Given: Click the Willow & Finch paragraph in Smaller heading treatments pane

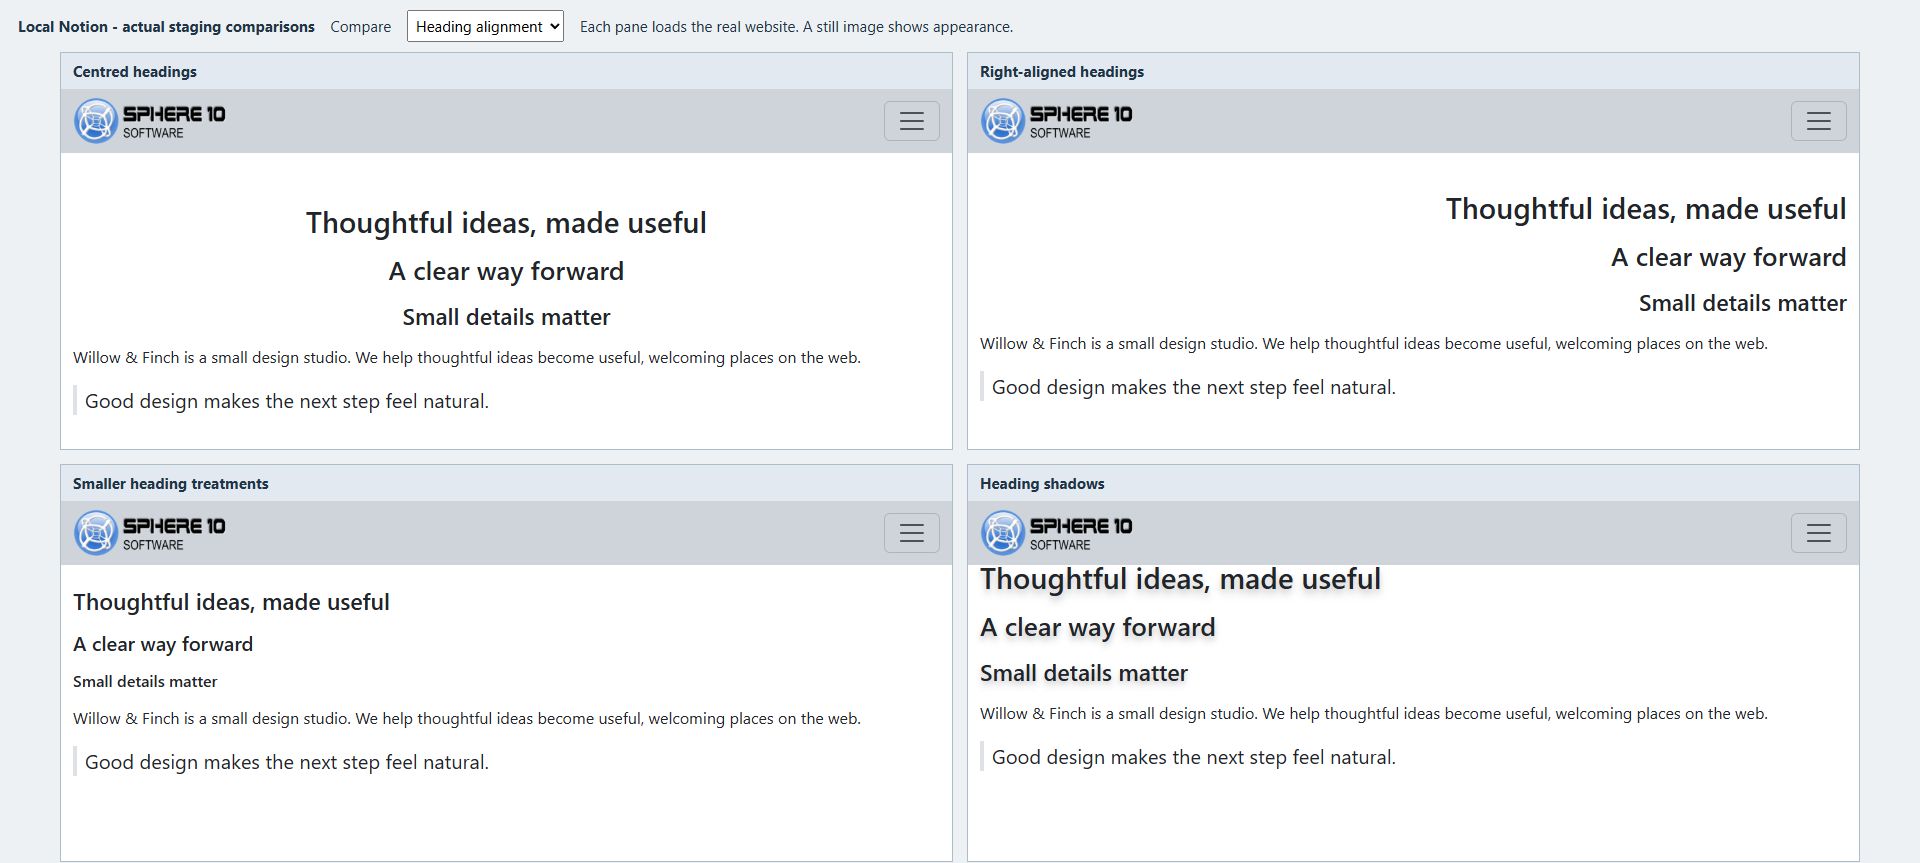Looking at the screenshot, I should coord(467,719).
